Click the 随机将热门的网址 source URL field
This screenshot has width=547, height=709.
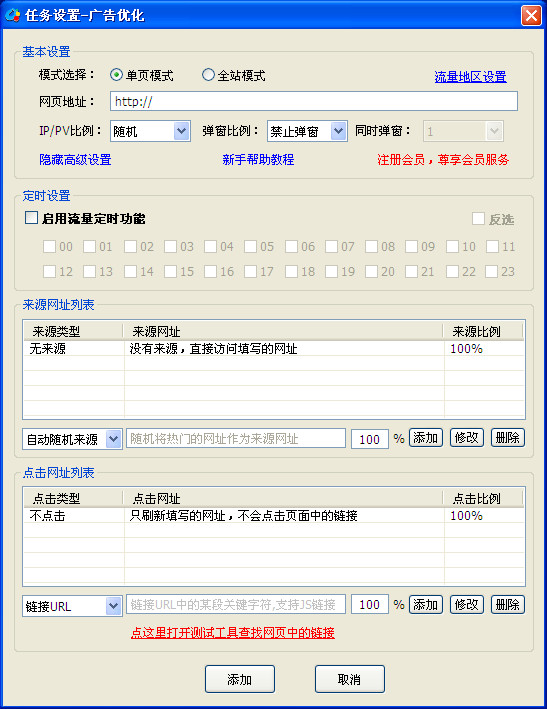point(236,439)
